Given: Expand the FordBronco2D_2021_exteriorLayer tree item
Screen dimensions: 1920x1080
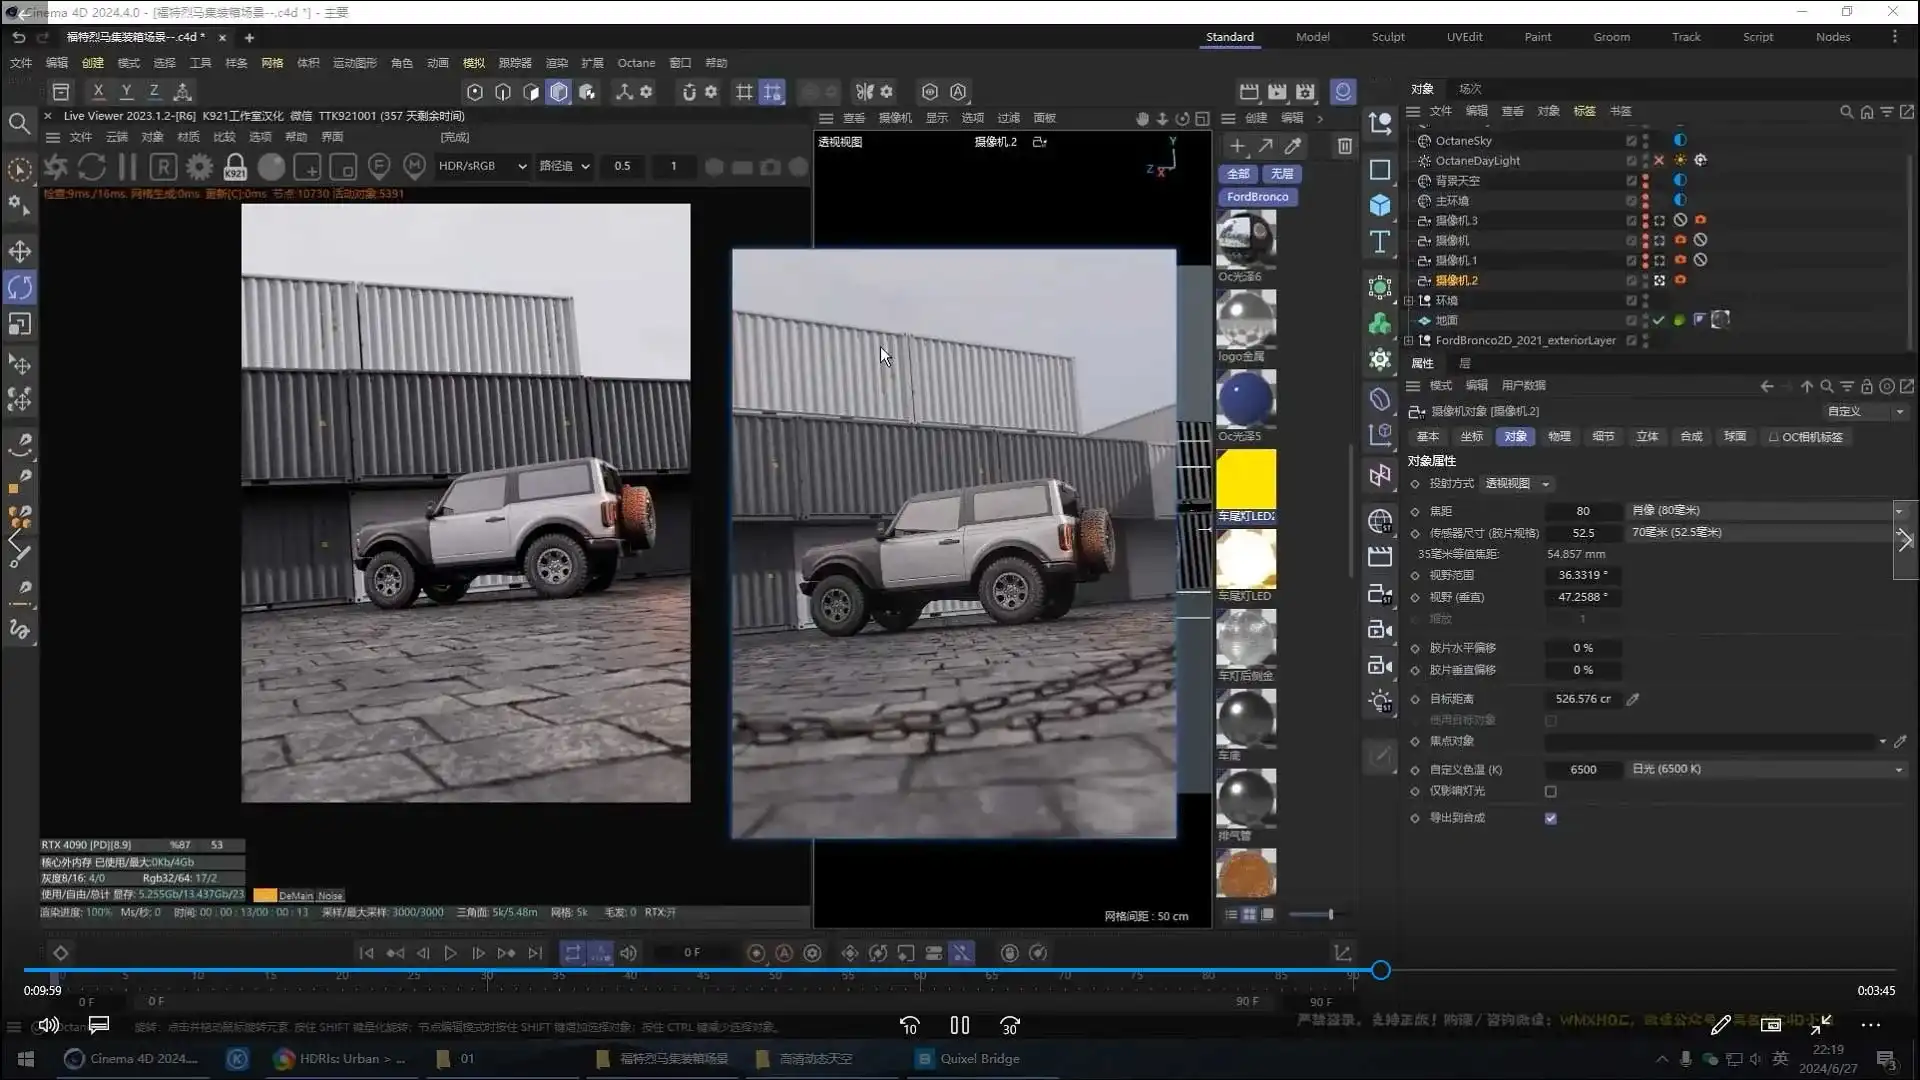Looking at the screenshot, I should [x=1409, y=340].
